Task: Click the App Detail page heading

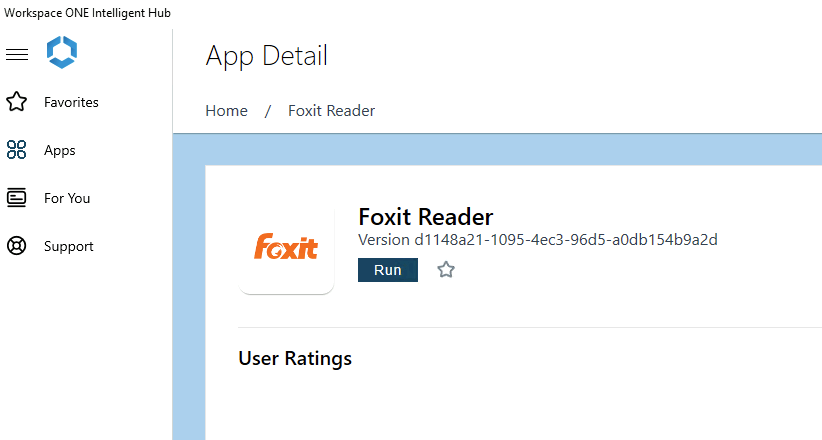Action: point(266,56)
